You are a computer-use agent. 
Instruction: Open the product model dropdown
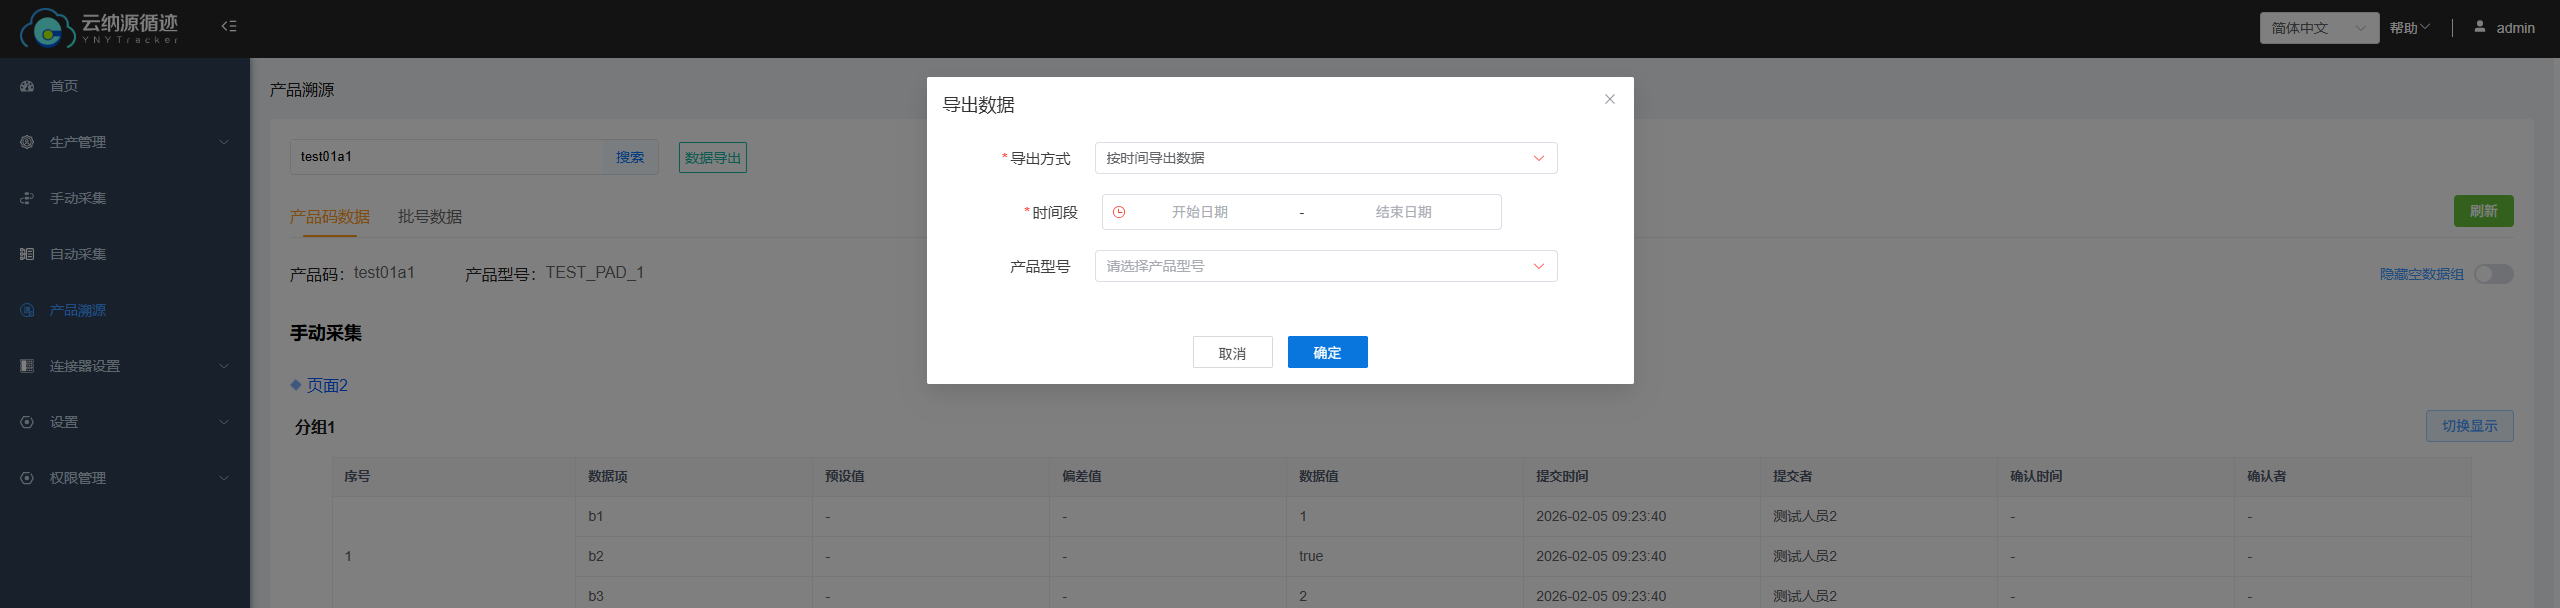coord(1325,266)
